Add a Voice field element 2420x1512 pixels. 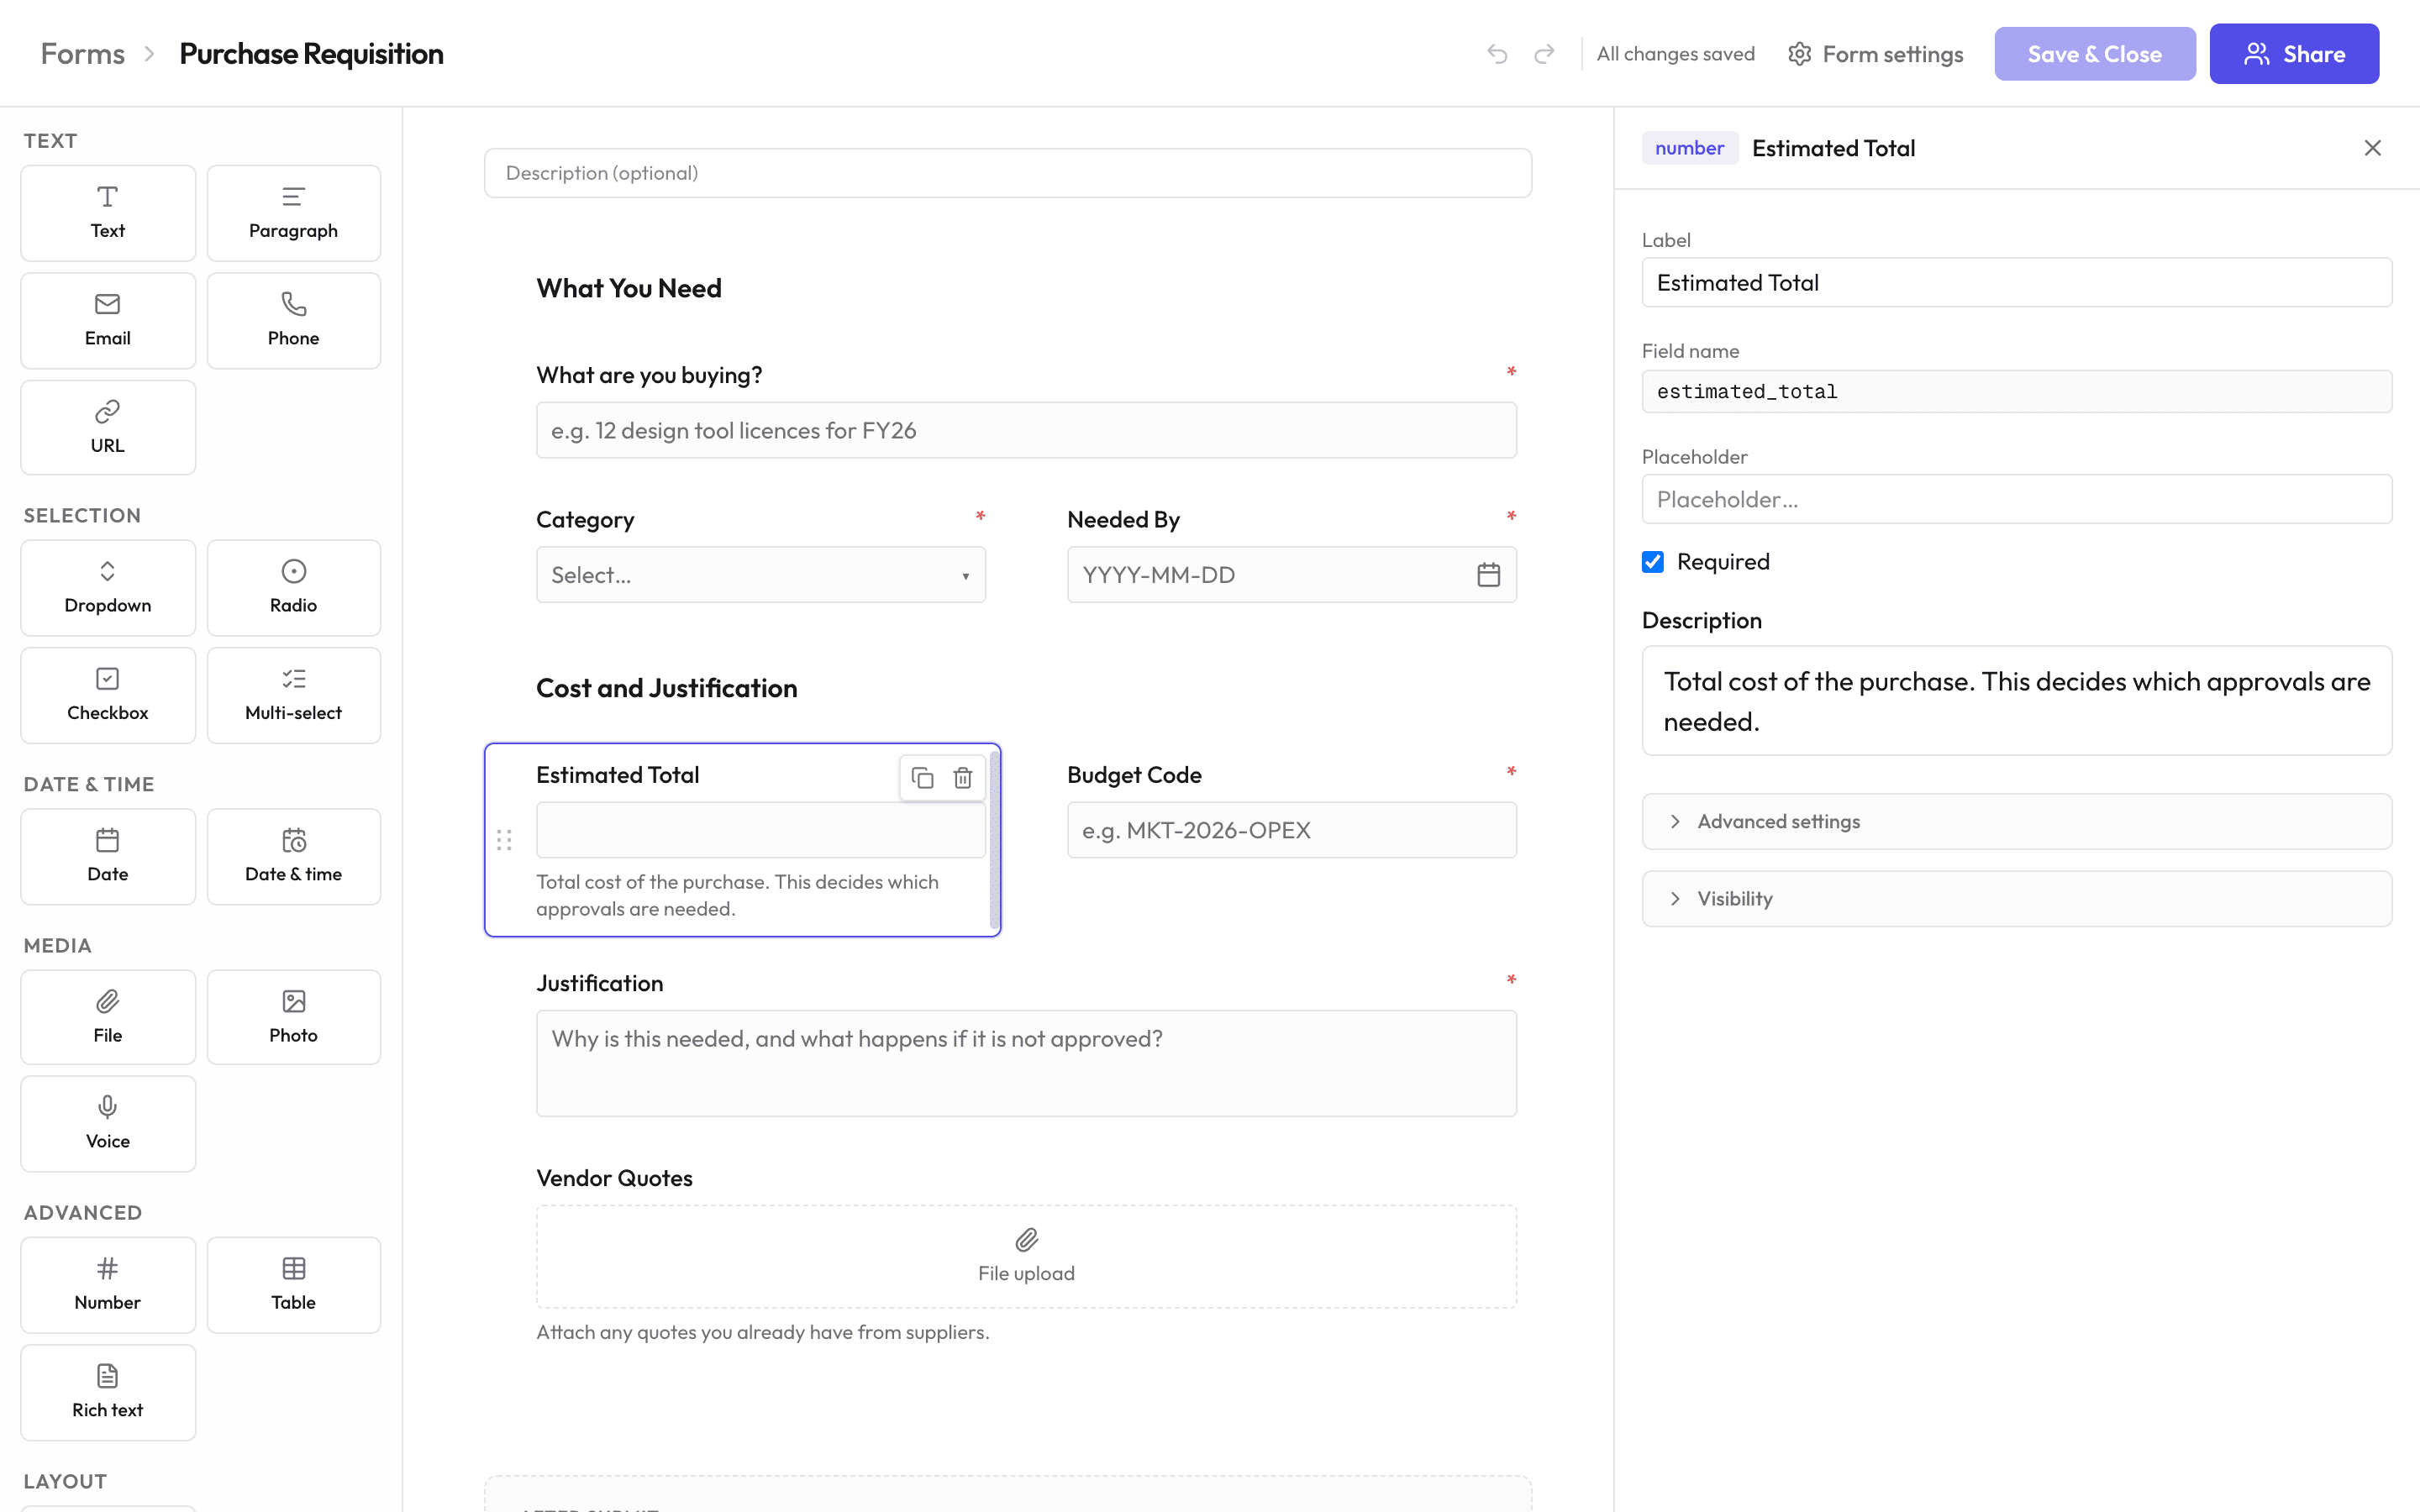point(108,1123)
